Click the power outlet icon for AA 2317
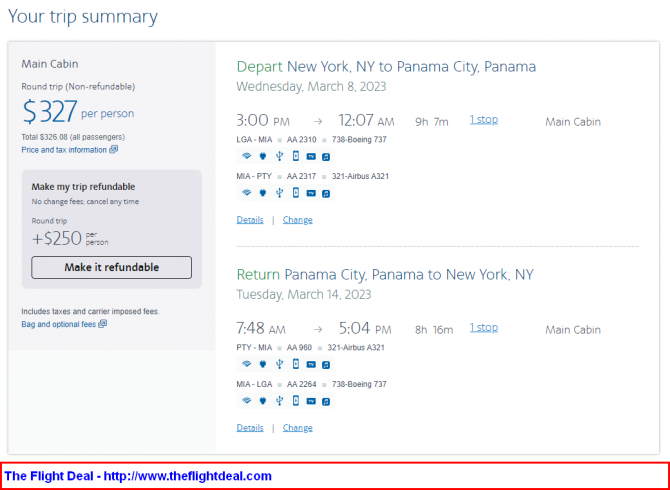This screenshot has height=490, width=670. [x=263, y=193]
